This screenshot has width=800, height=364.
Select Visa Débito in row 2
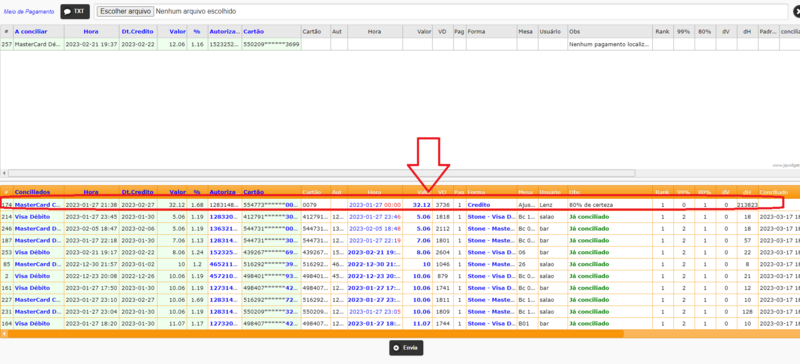(x=38, y=276)
